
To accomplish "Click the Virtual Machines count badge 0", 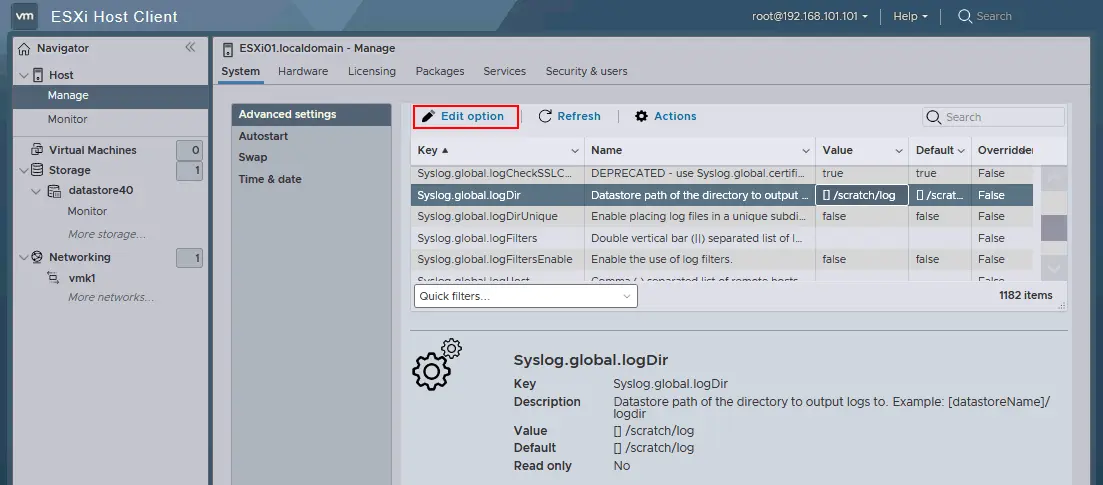I will pos(189,150).
